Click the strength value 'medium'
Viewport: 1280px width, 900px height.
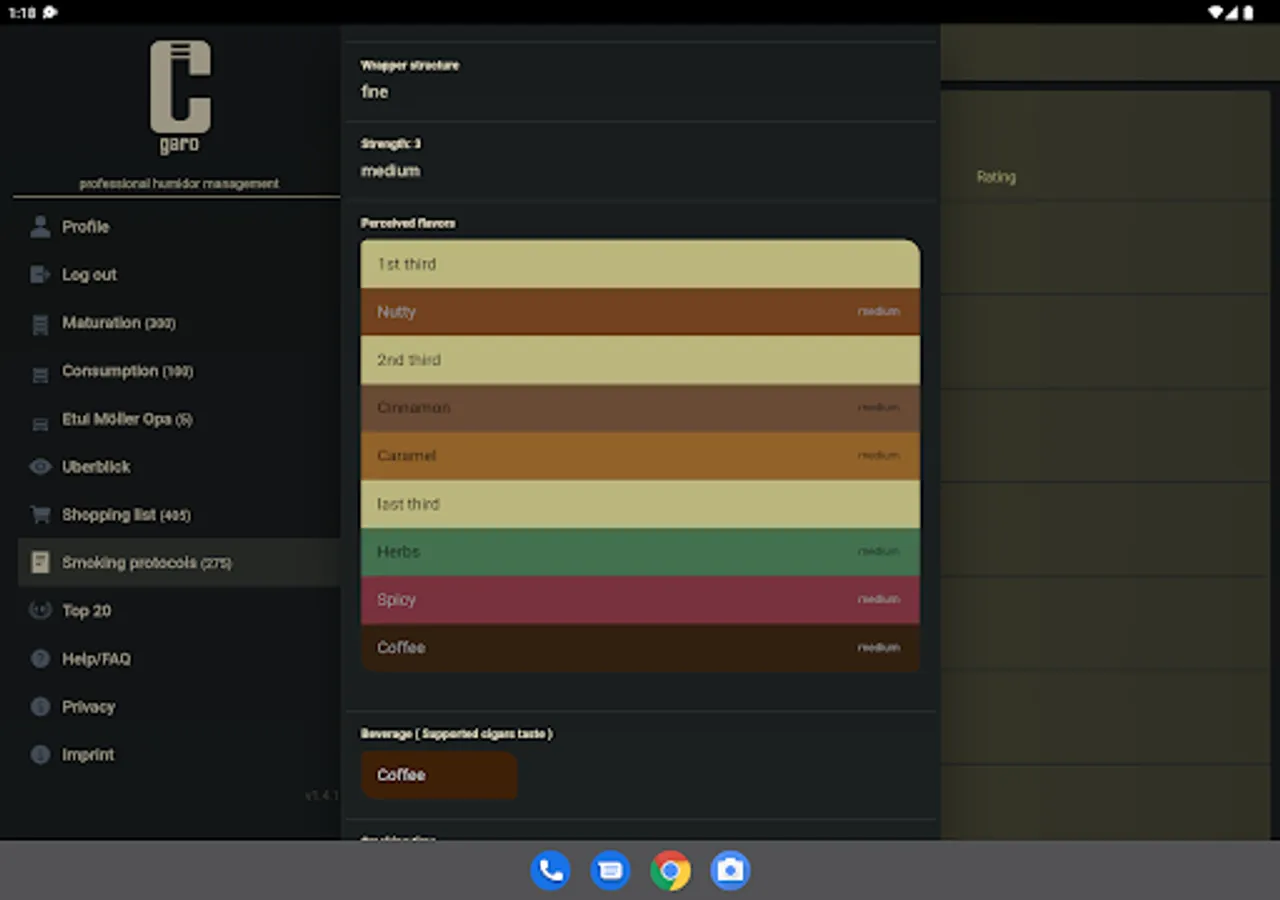tap(390, 171)
